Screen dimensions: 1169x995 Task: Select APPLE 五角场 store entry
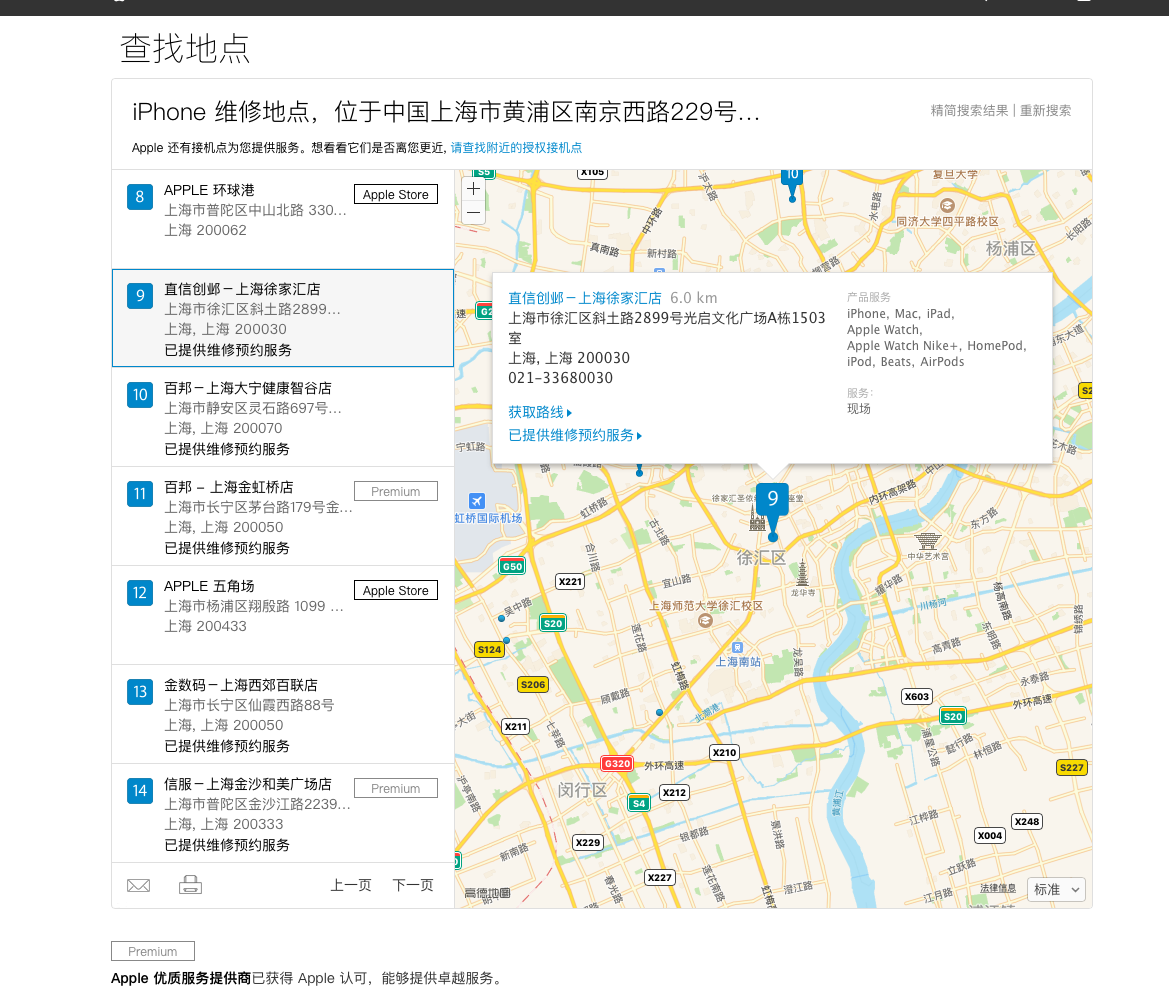click(x=209, y=586)
